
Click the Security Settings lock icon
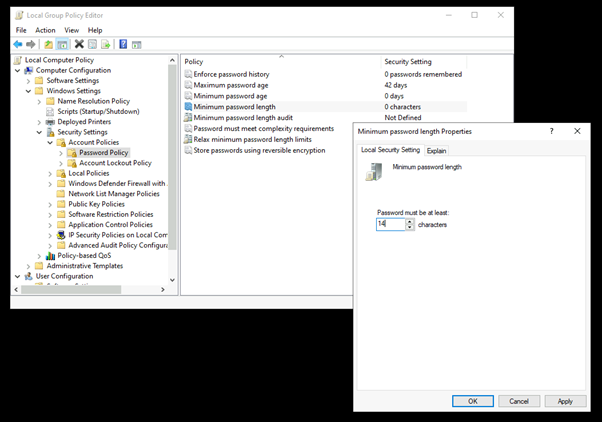coord(50,132)
